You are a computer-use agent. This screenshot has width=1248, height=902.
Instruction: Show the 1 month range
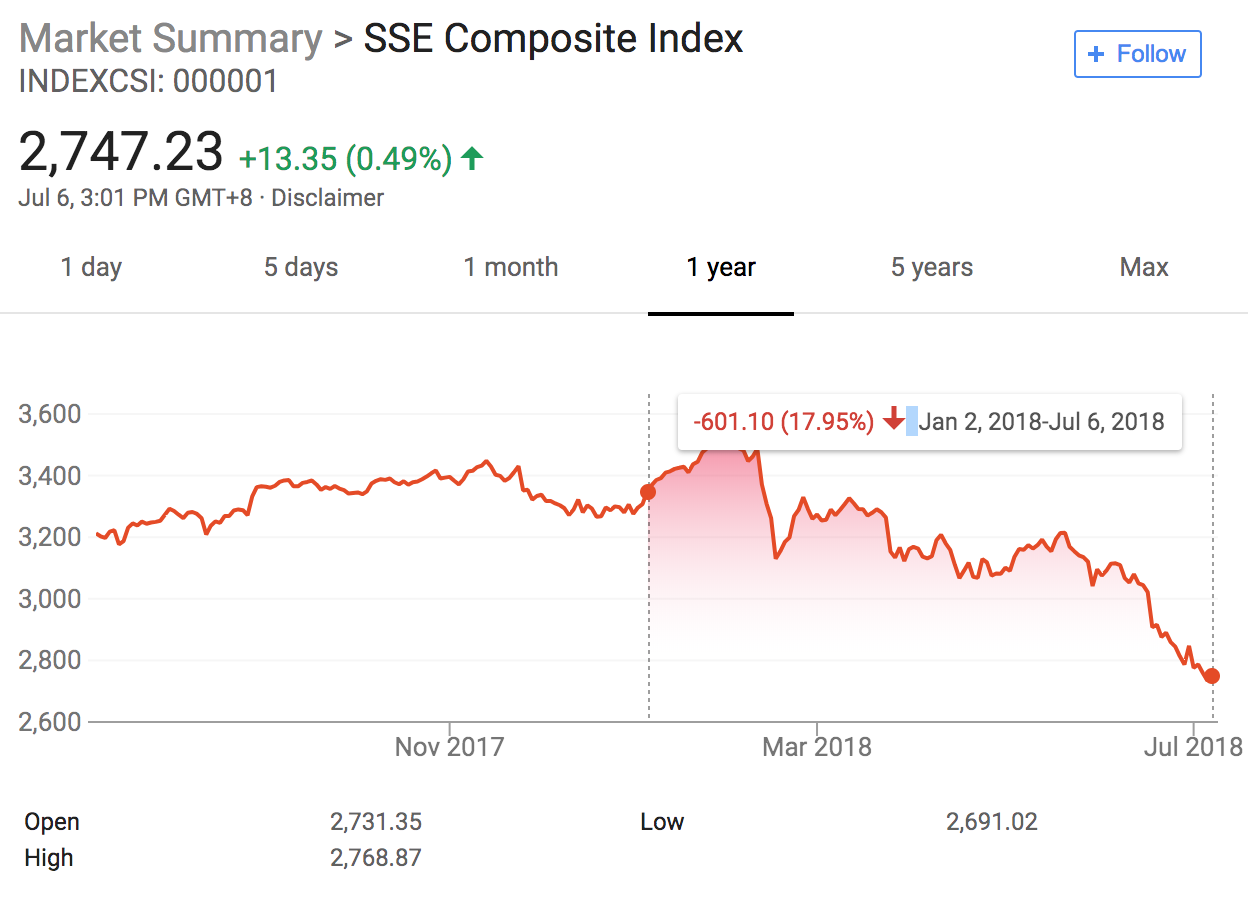pos(511,268)
